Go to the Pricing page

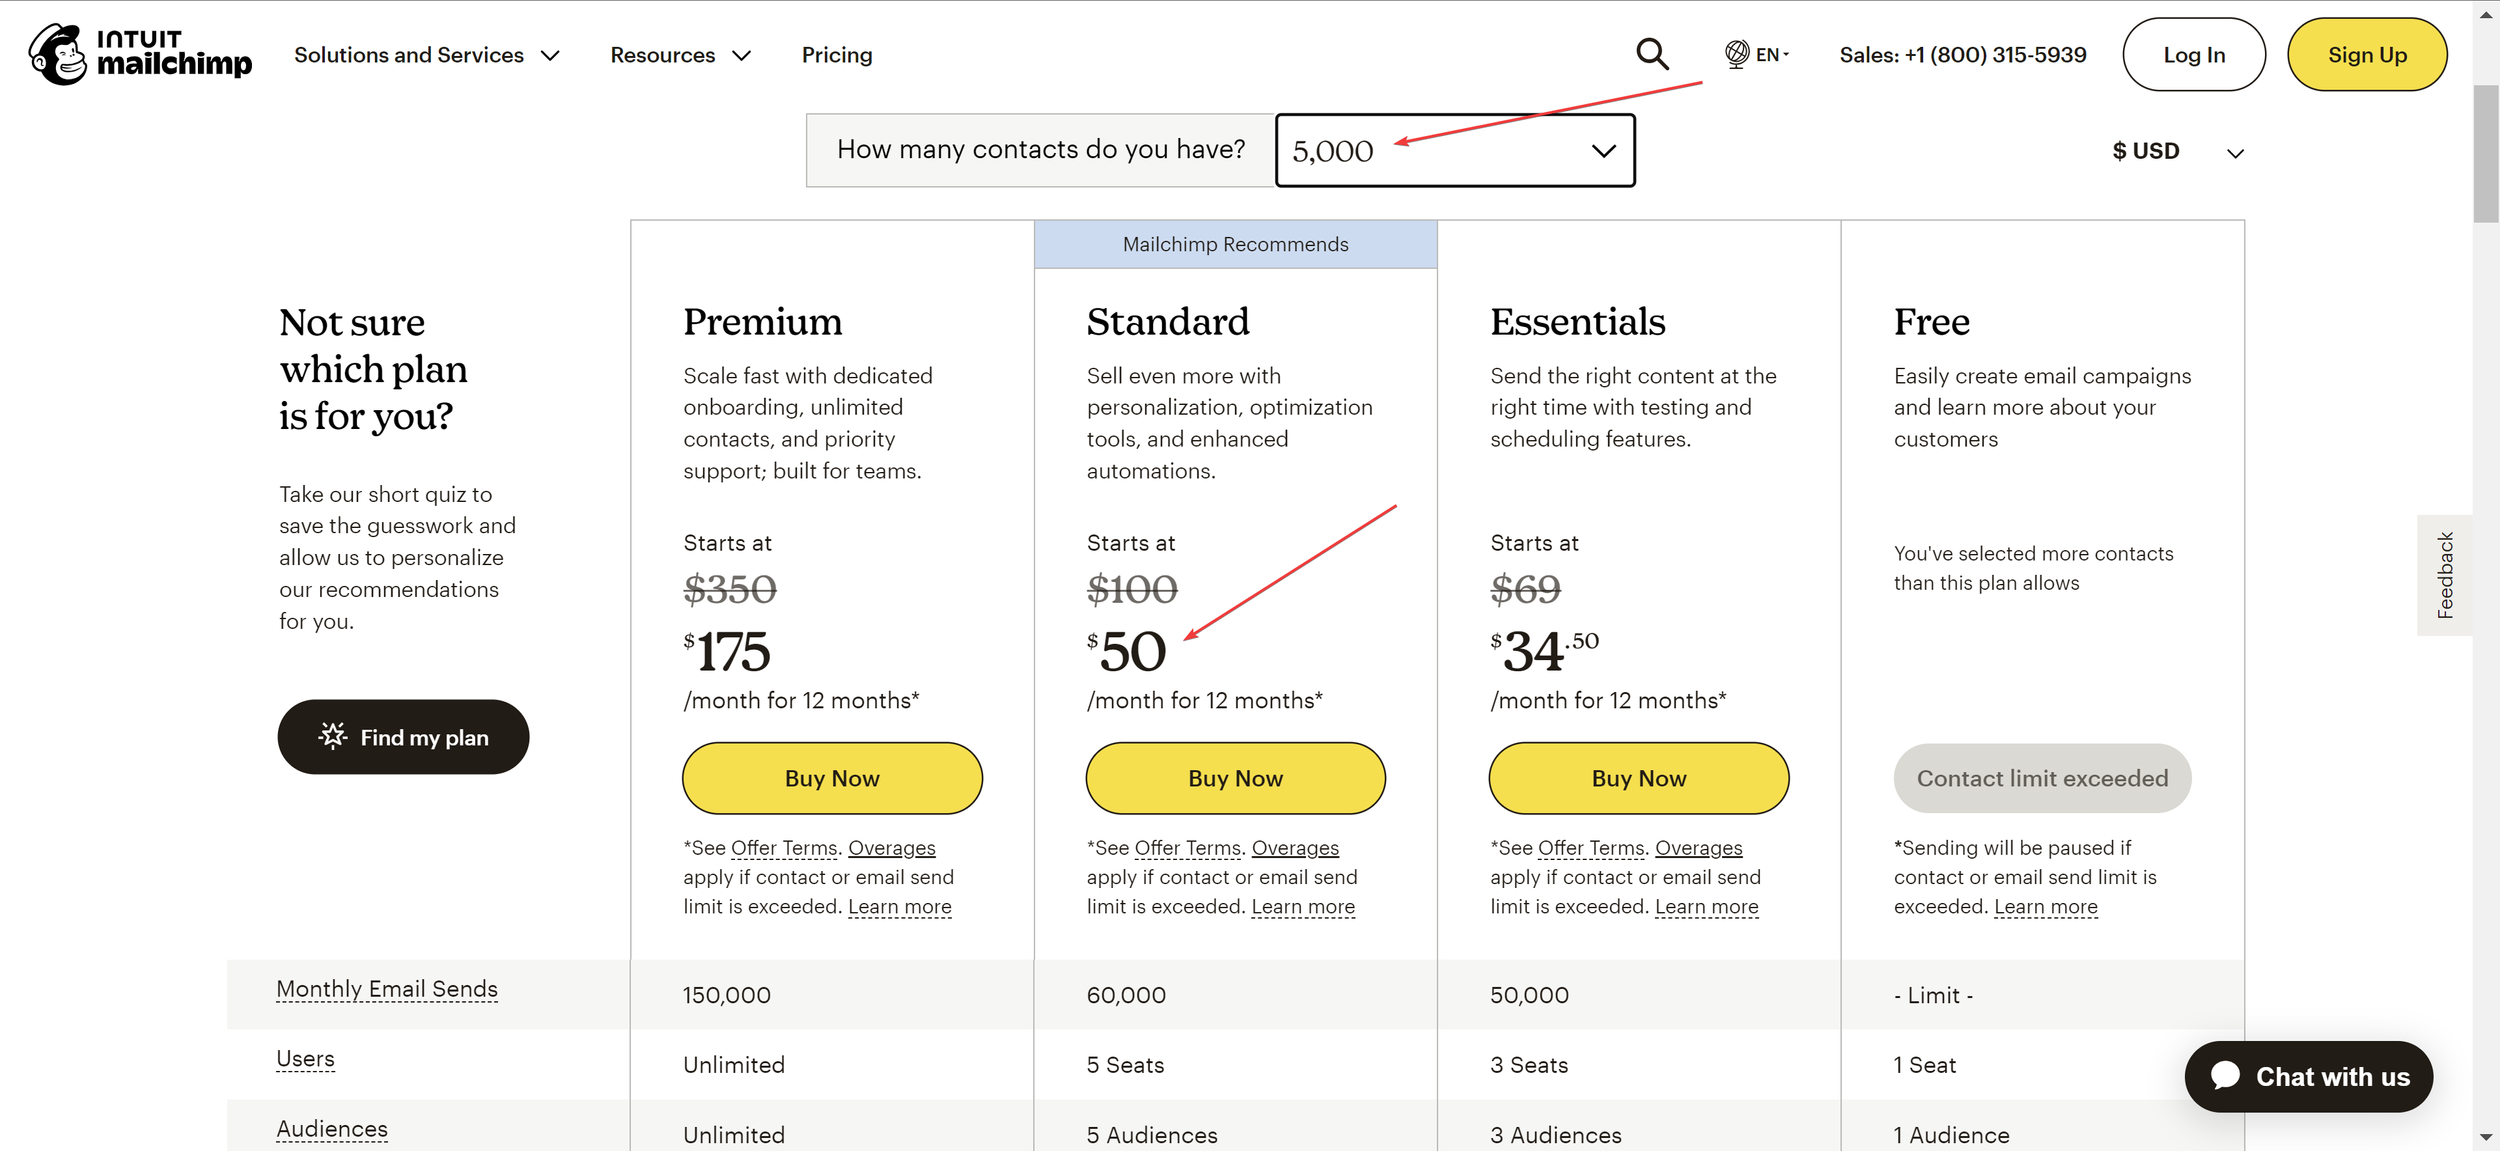(837, 55)
